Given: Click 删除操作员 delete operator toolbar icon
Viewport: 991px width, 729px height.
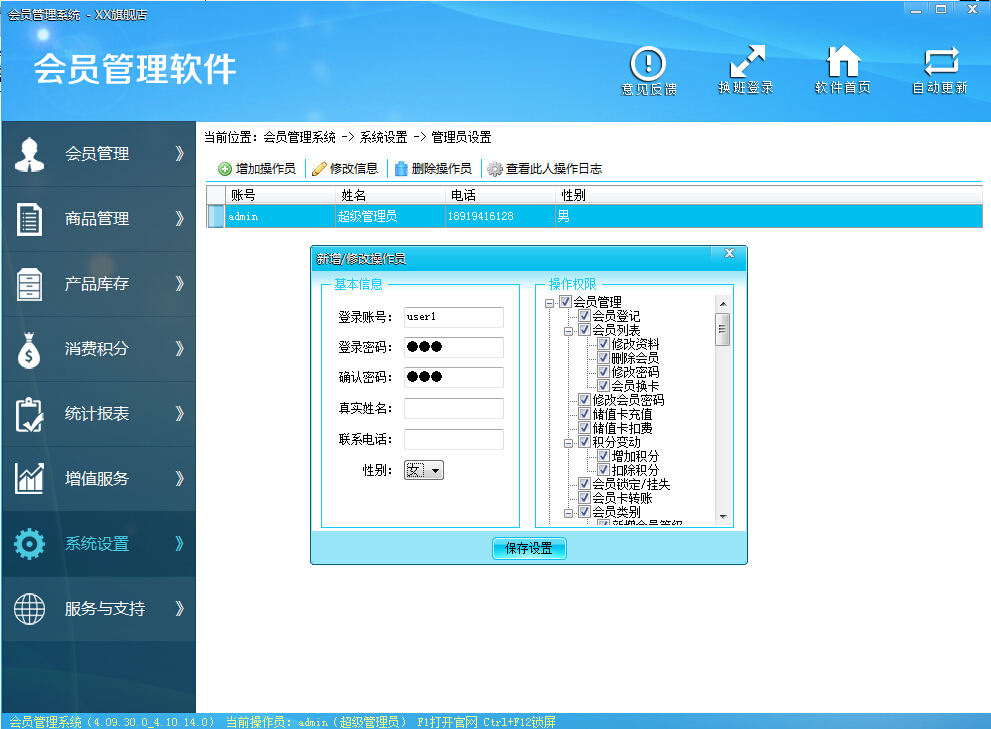Looking at the screenshot, I should pos(401,169).
